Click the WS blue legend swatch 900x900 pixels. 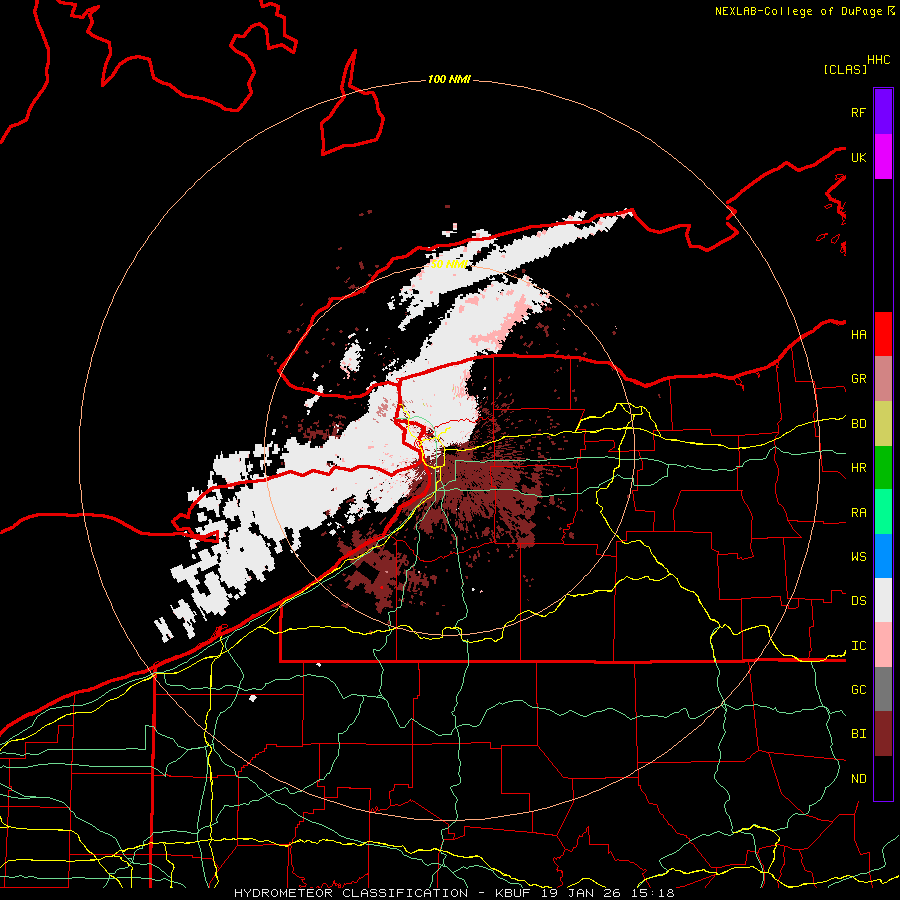pos(883,556)
